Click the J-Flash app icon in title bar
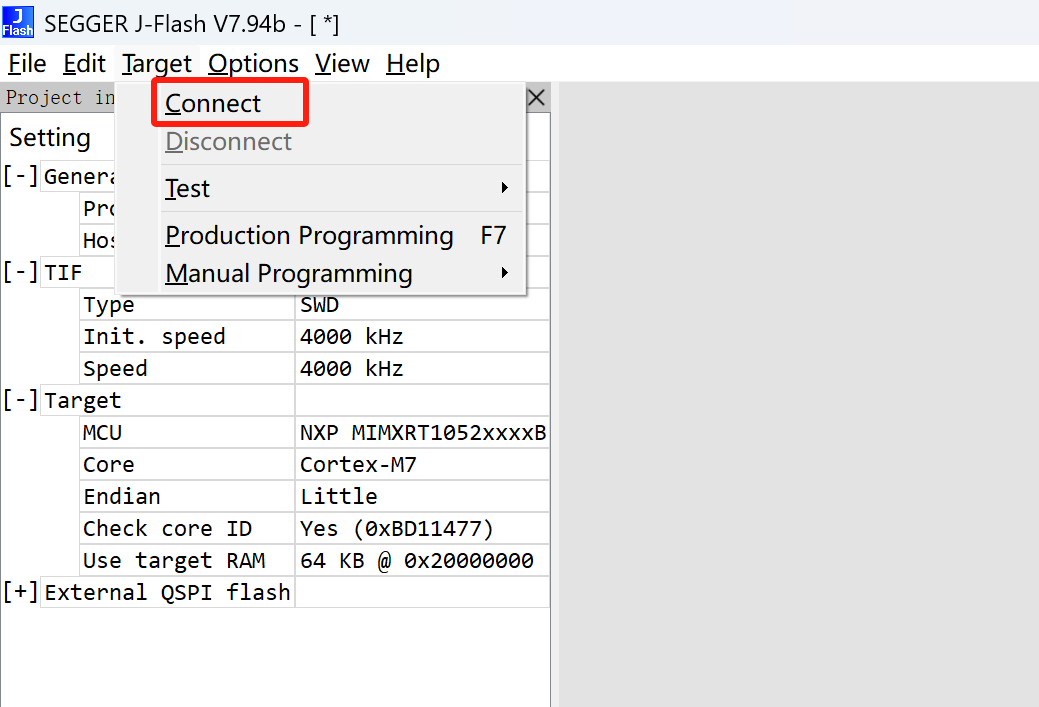The height and width of the screenshot is (707, 1039). [x=18, y=22]
